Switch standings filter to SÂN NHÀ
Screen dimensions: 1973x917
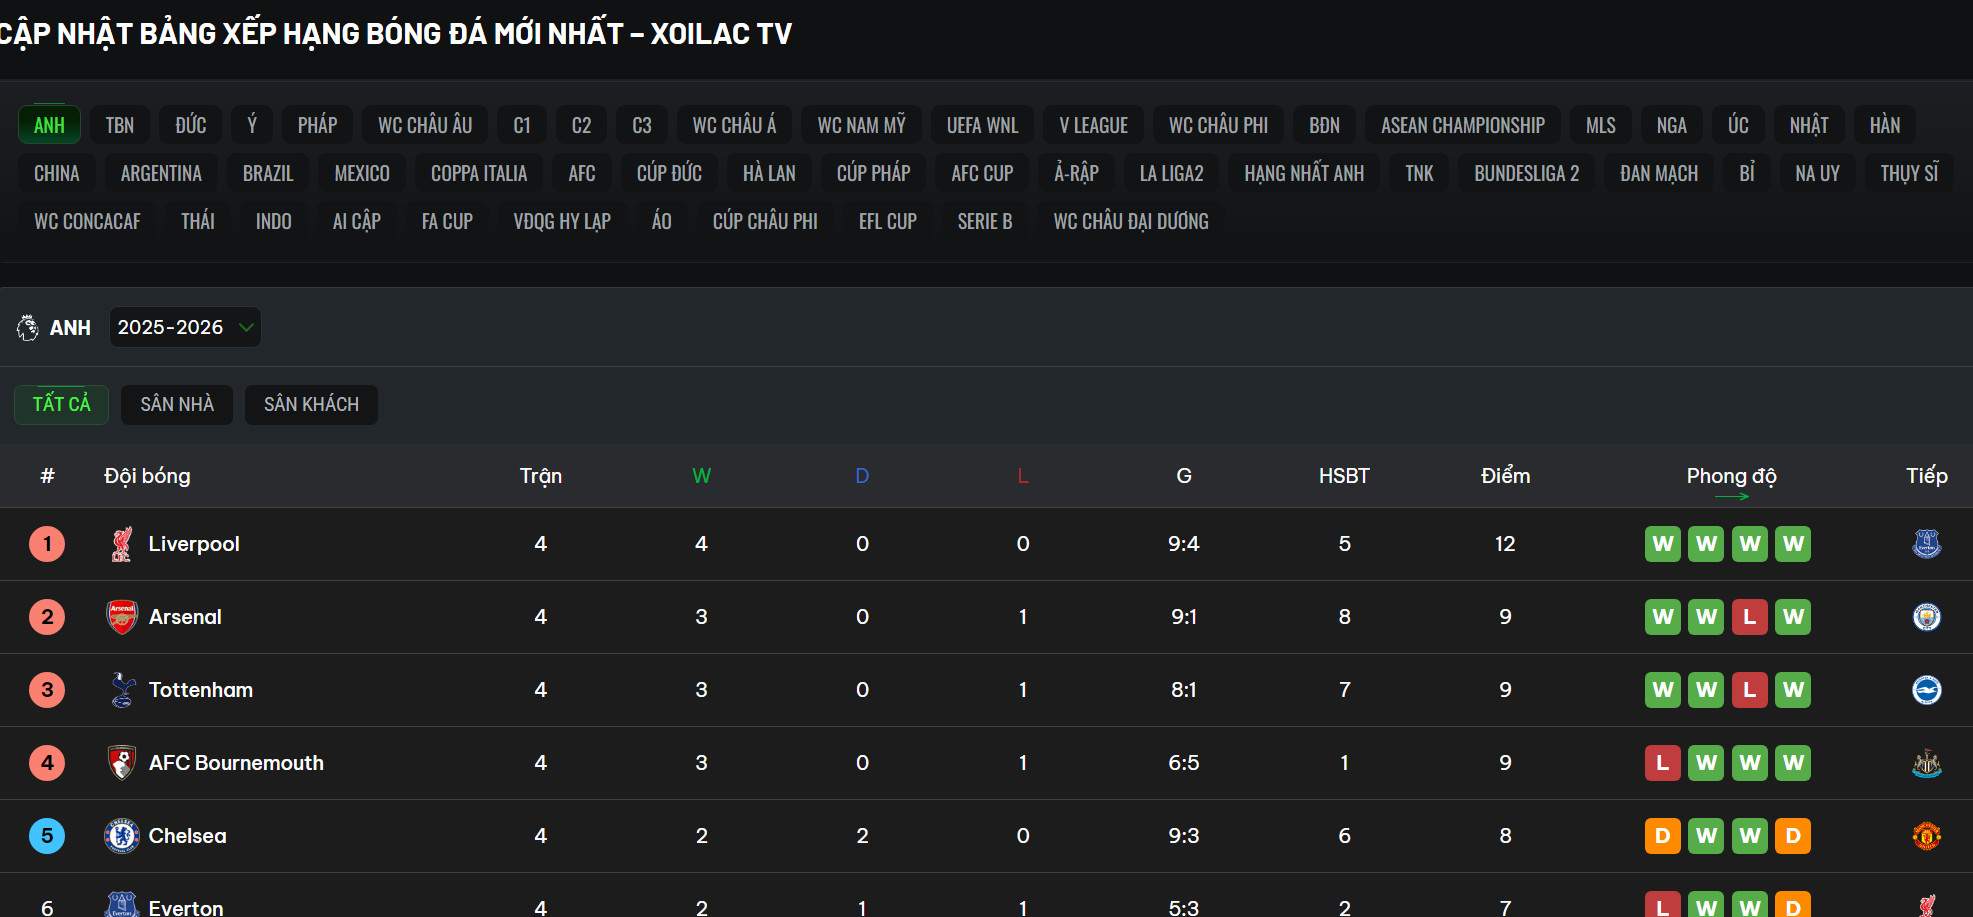(x=177, y=405)
